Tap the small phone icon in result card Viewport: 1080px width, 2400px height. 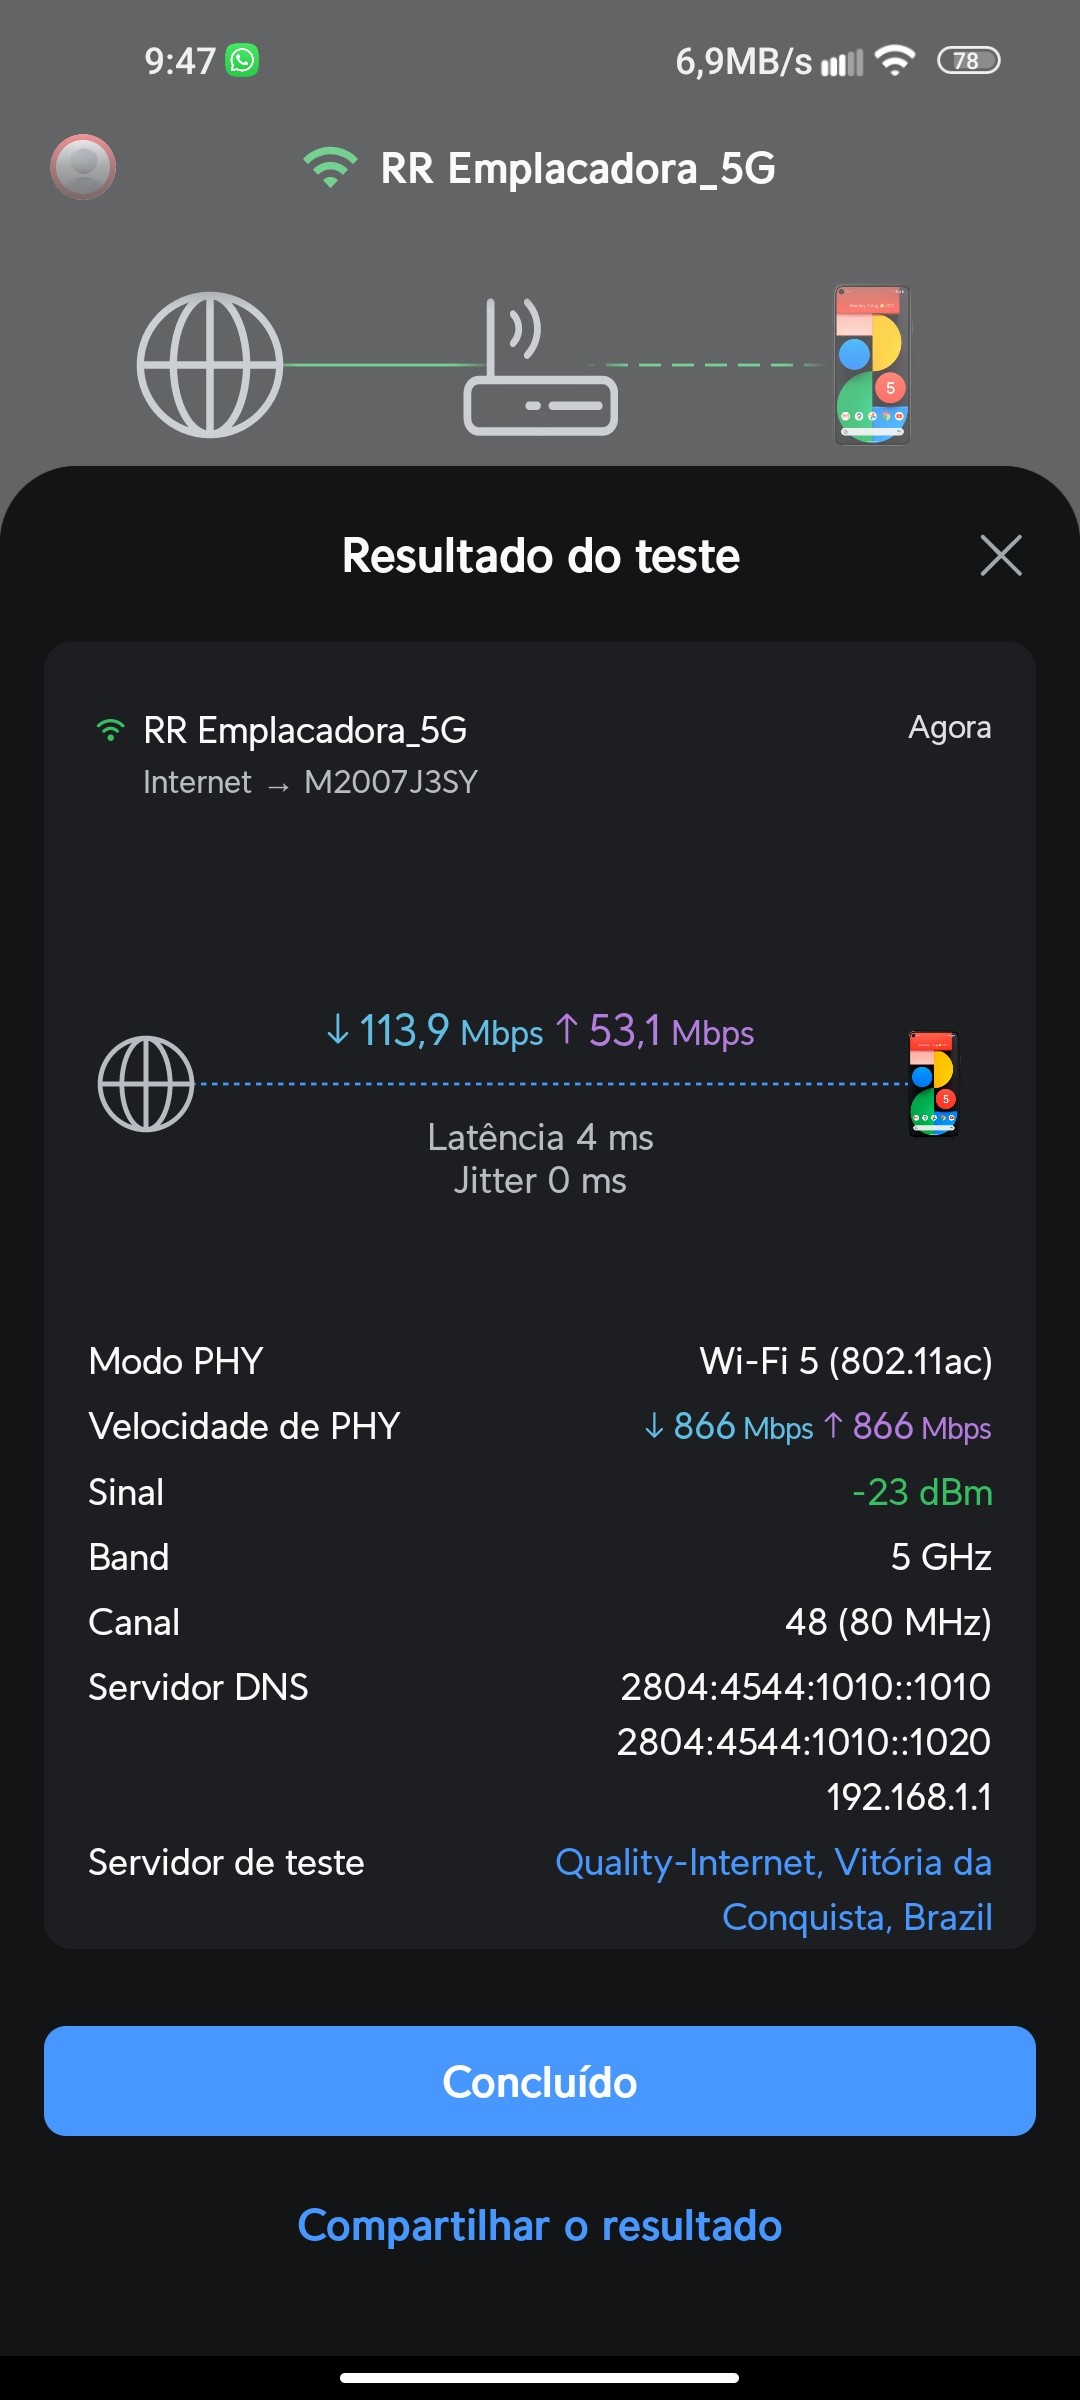933,1084
